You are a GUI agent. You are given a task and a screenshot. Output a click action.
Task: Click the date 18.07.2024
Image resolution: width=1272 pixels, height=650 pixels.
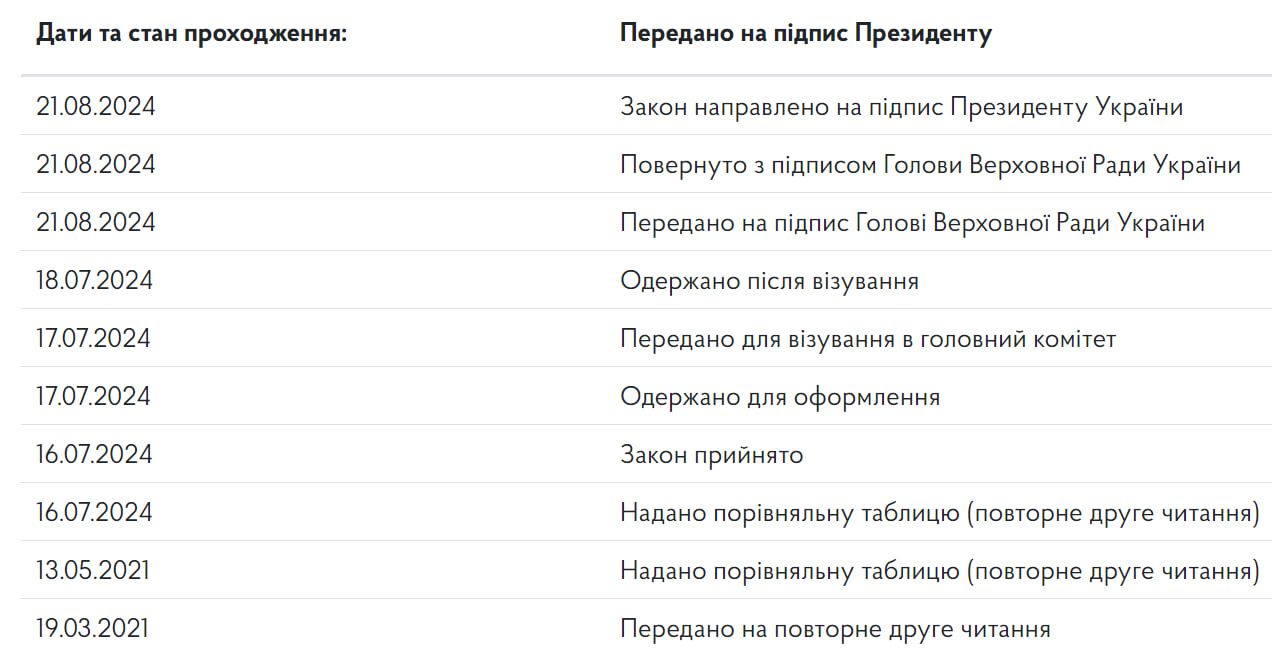[95, 280]
